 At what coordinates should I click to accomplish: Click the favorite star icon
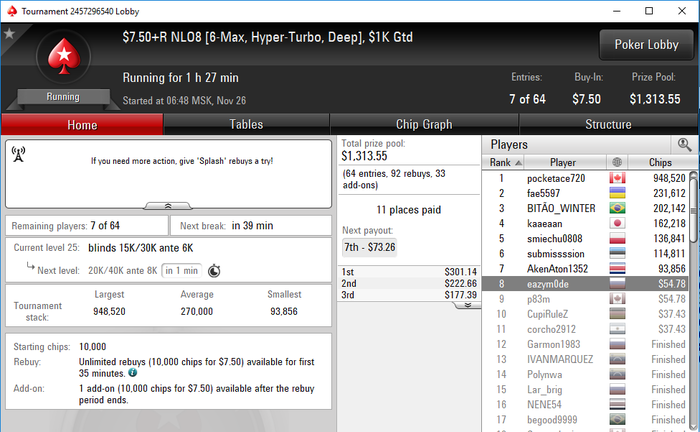(x=9, y=33)
